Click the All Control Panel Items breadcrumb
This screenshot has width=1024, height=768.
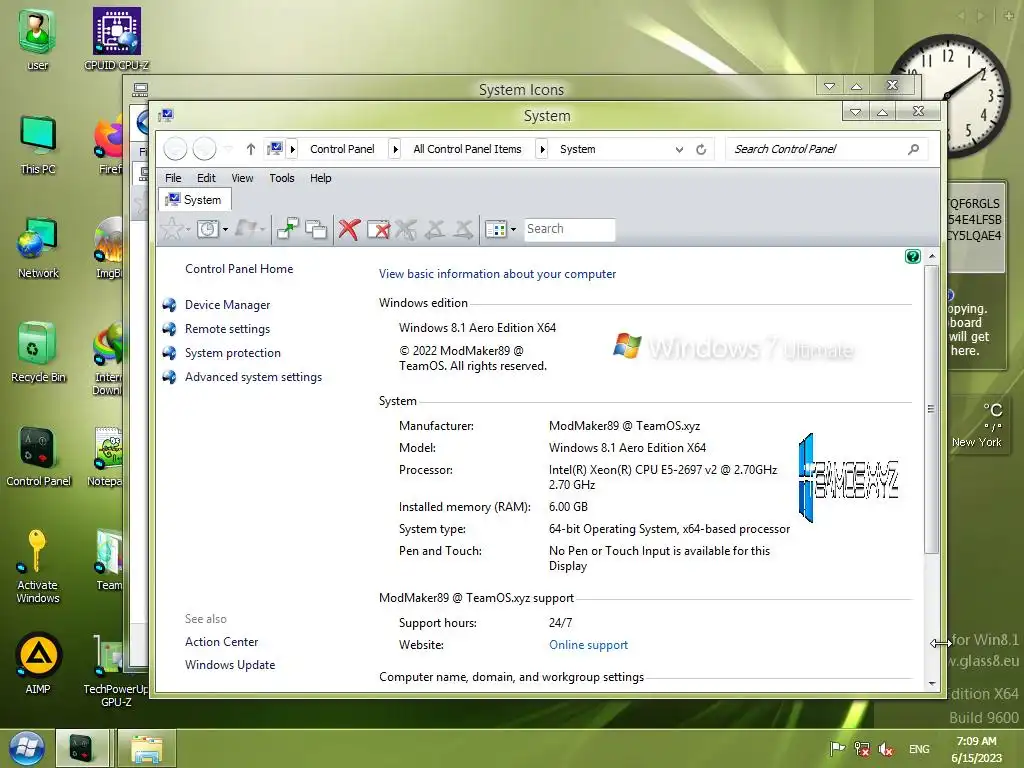pyautogui.click(x=467, y=150)
